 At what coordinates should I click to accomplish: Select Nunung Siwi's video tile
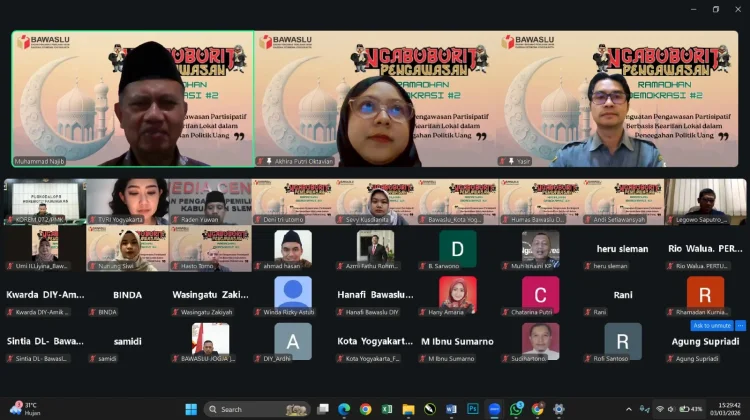[128, 248]
